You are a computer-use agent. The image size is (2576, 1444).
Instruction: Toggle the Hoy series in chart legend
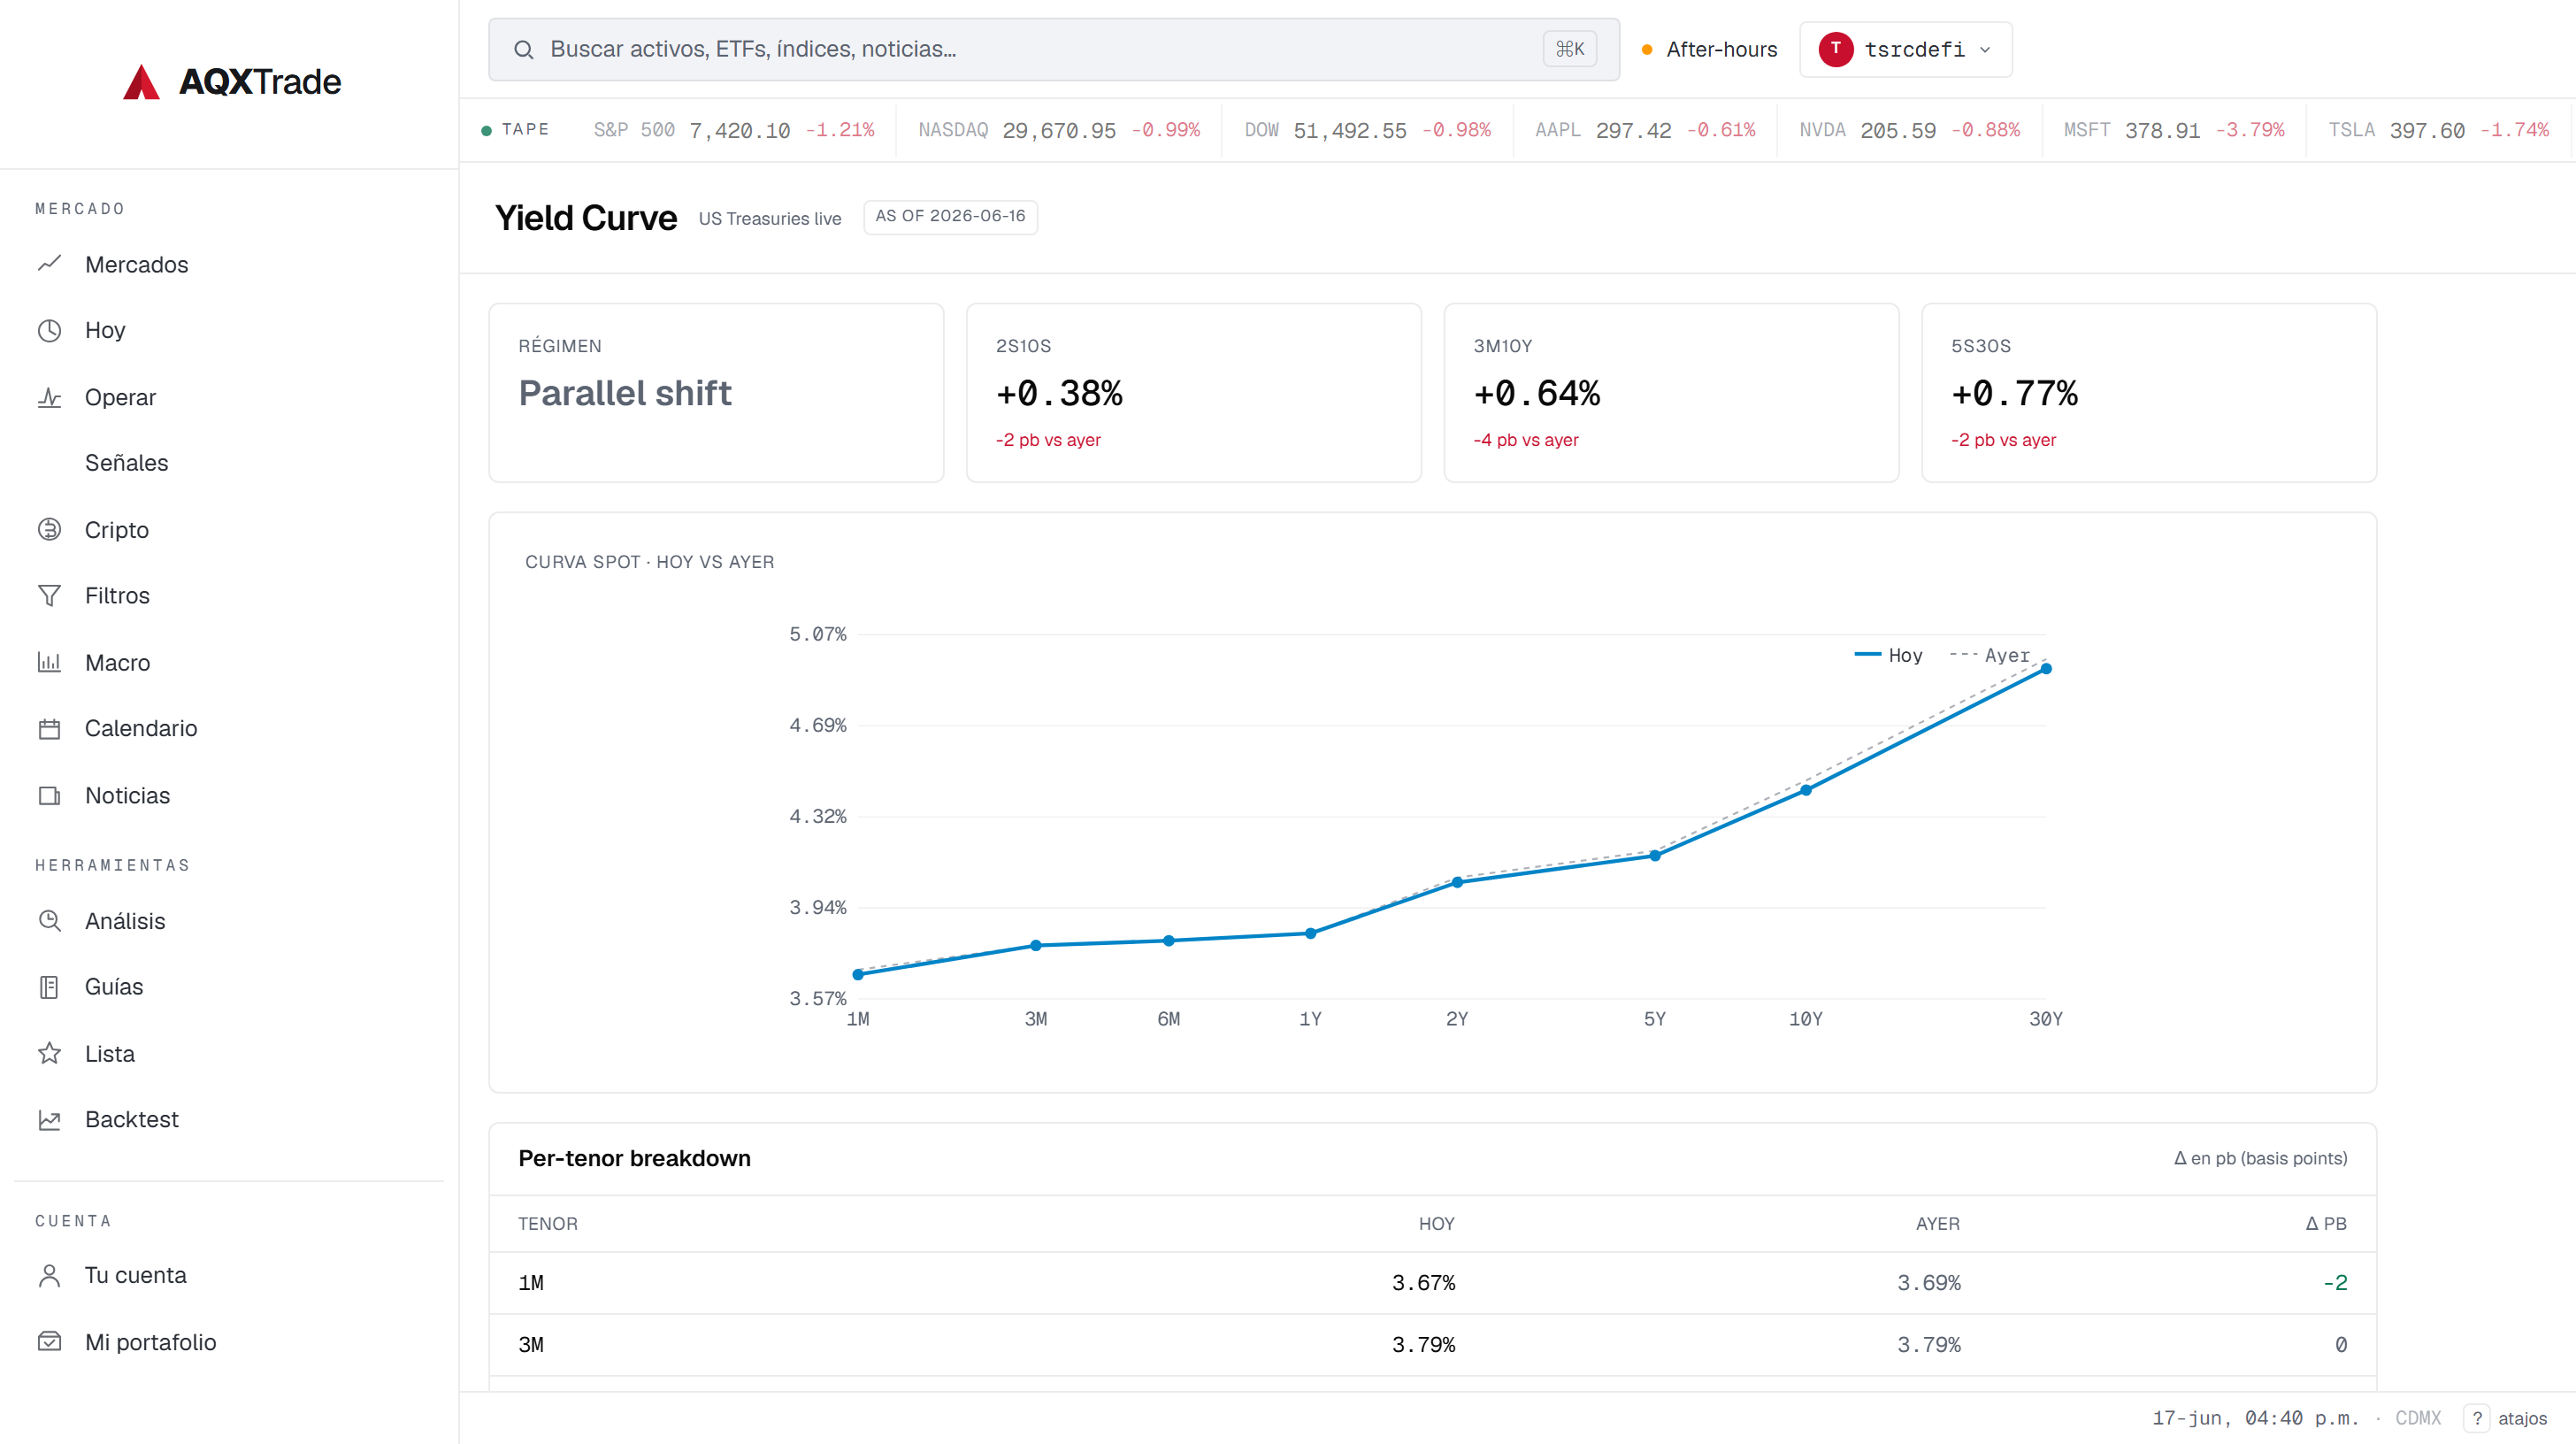[1888, 655]
